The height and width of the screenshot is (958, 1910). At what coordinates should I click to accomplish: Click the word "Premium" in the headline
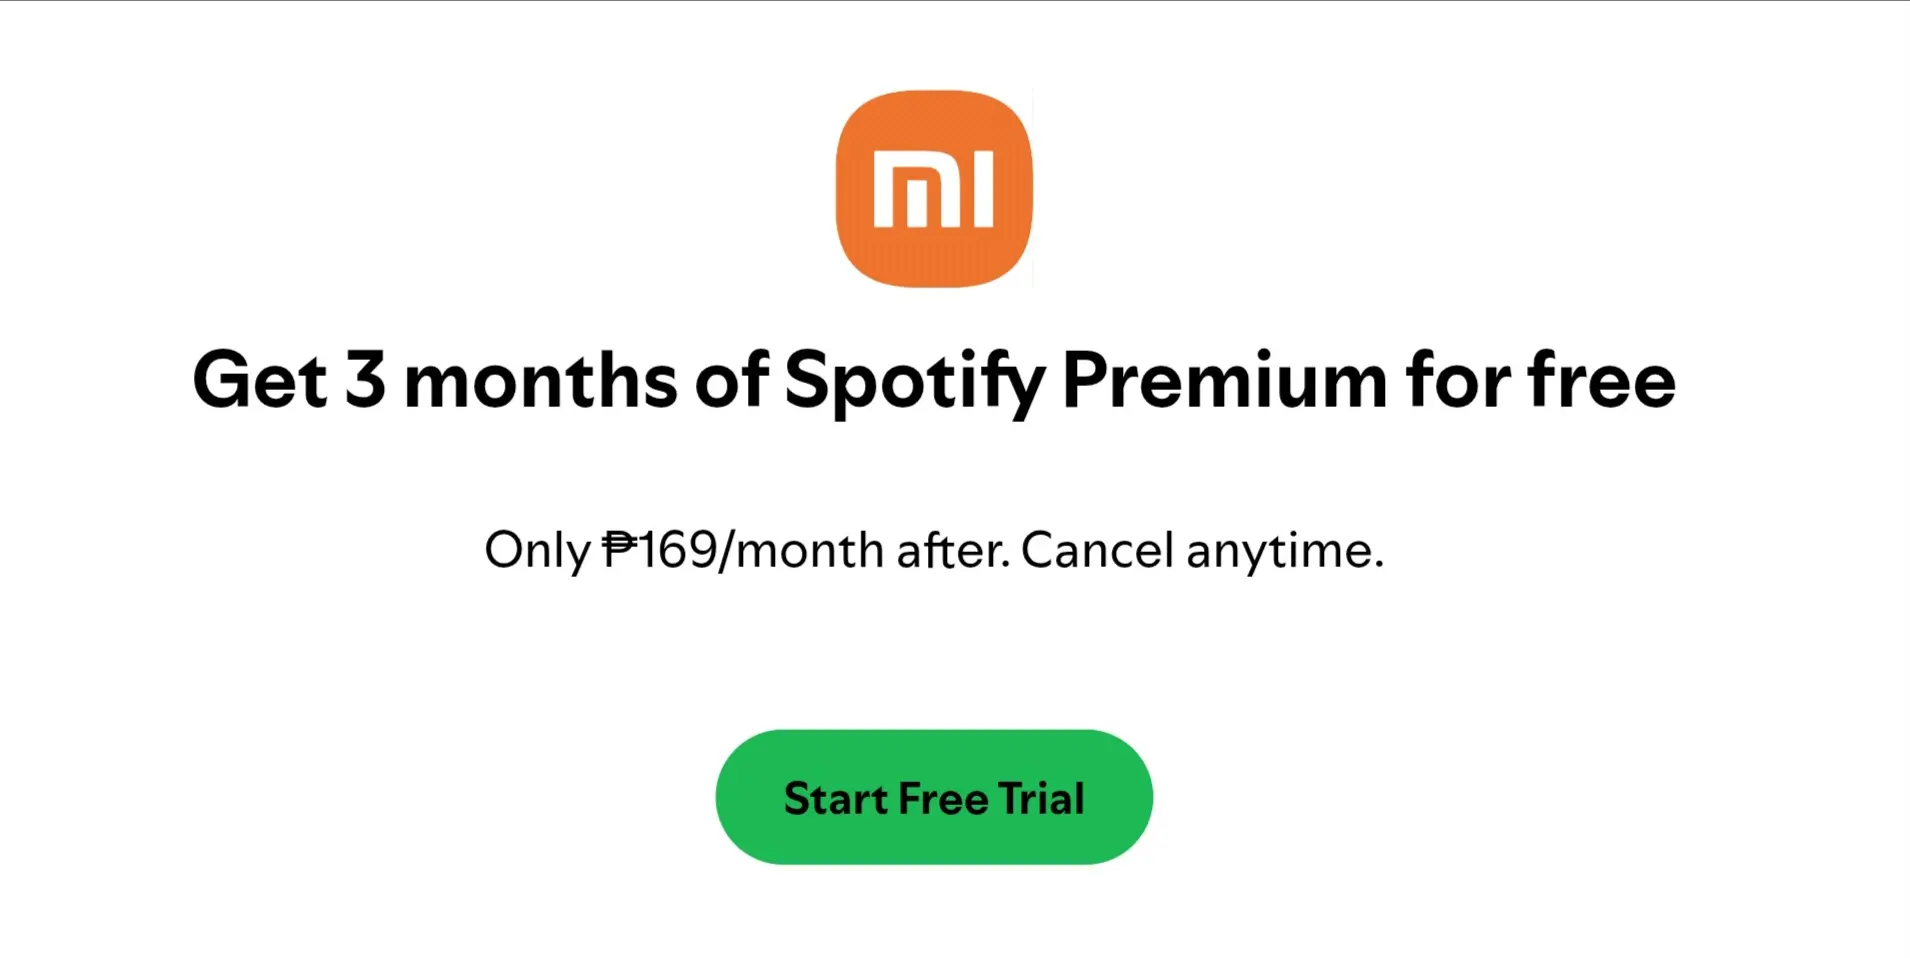[x=1225, y=380]
